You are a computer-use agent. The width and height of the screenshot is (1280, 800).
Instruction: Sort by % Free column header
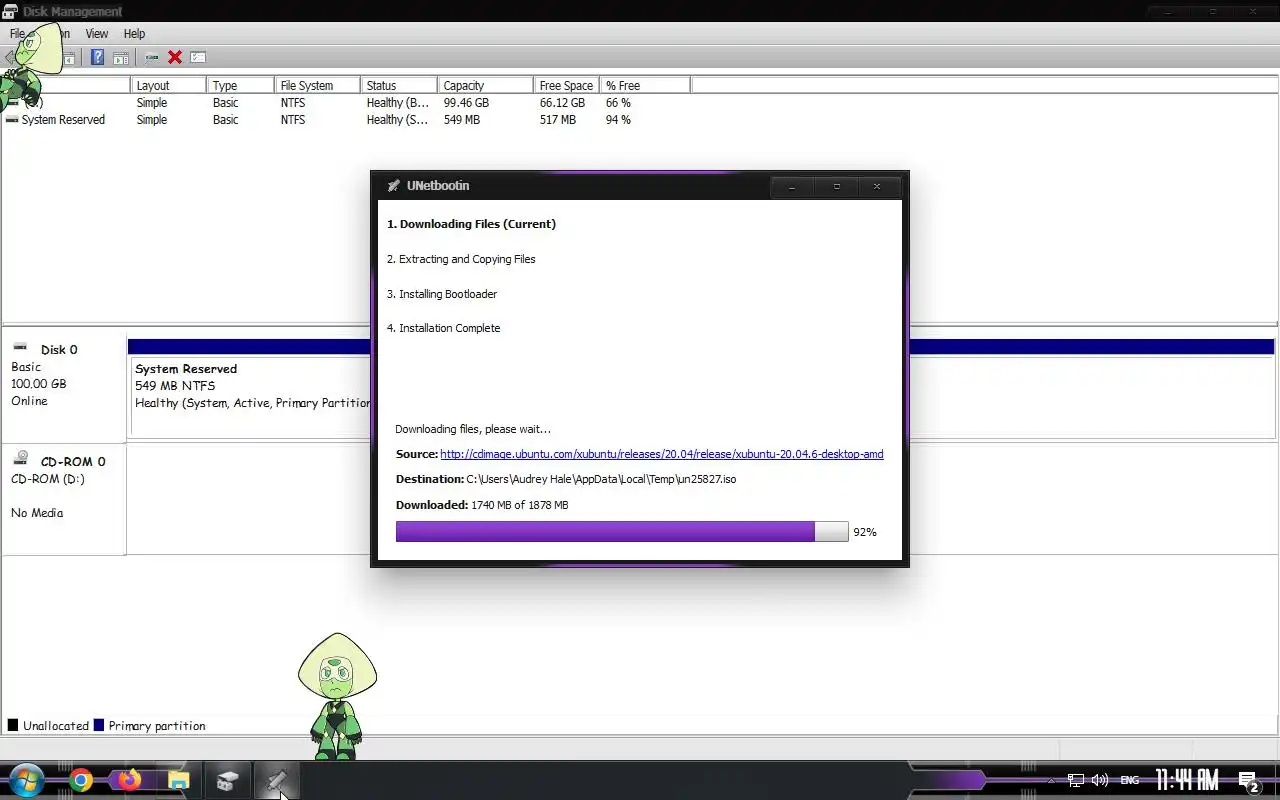click(645, 86)
